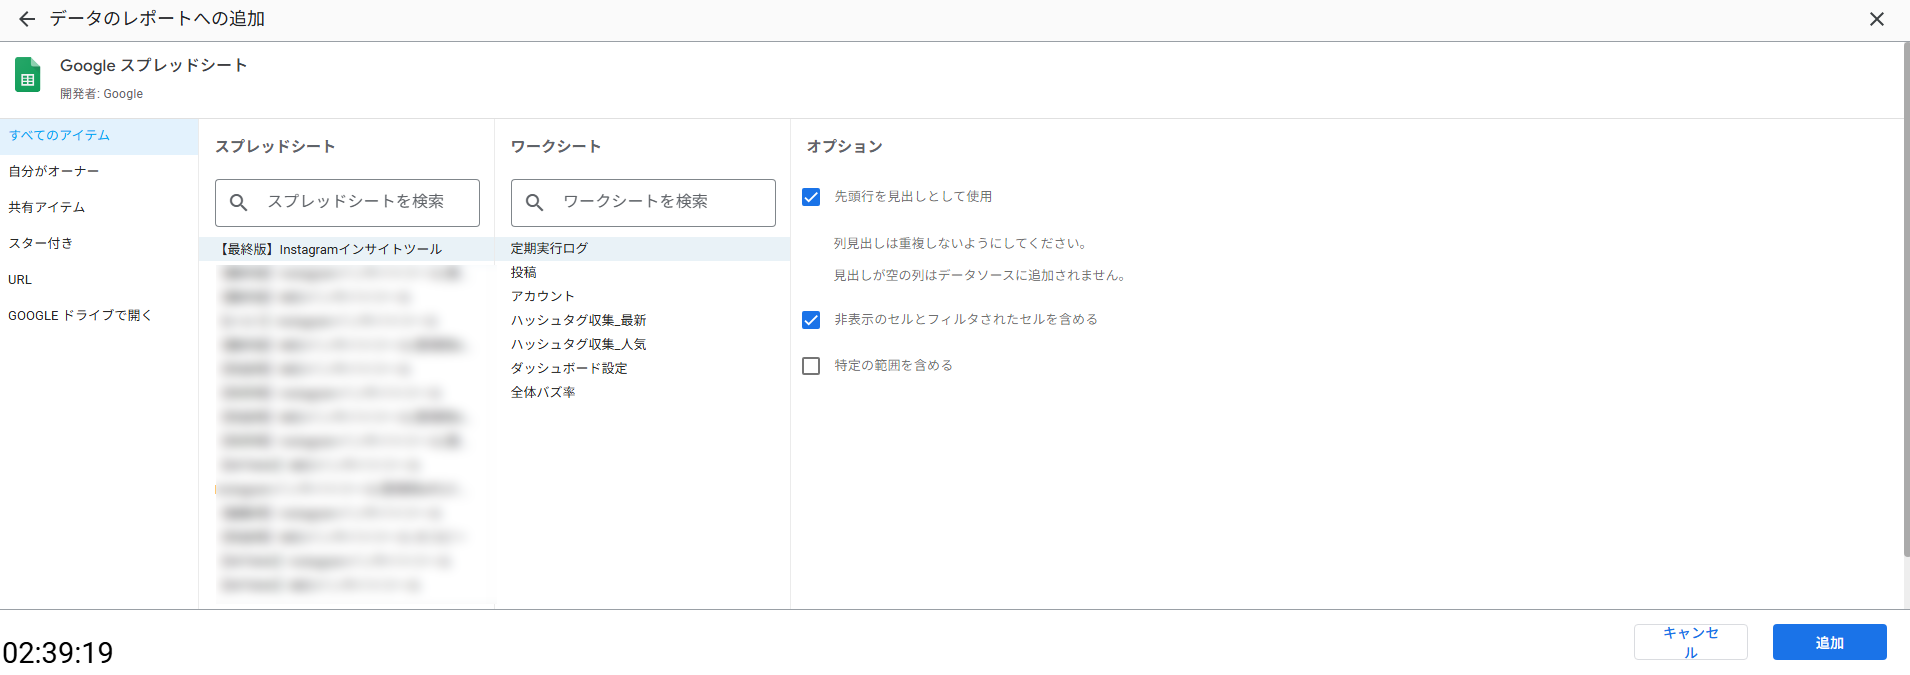Select すべてのアイテム filter
Image resolution: width=1910 pixels, height=675 pixels.
(99, 136)
